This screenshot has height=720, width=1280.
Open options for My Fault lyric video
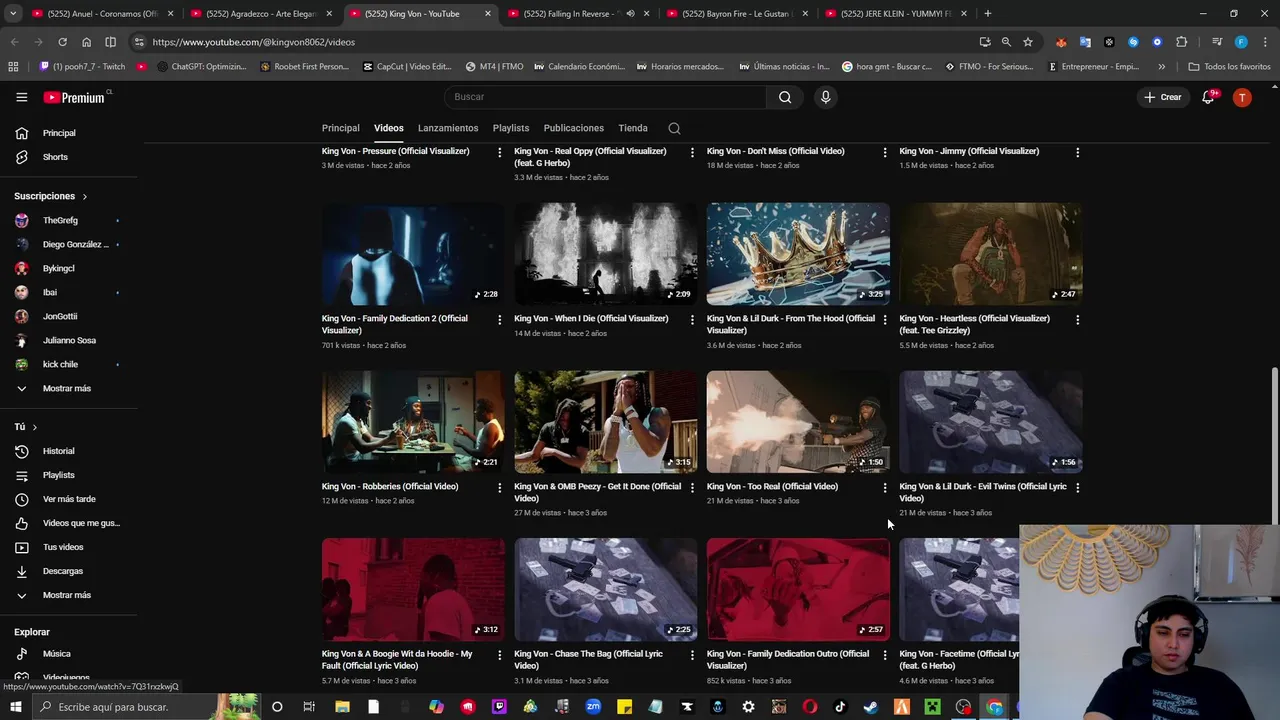click(x=499, y=655)
